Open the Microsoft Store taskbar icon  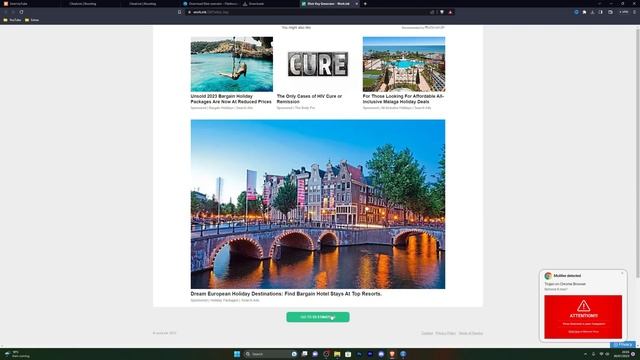click(x=348, y=354)
